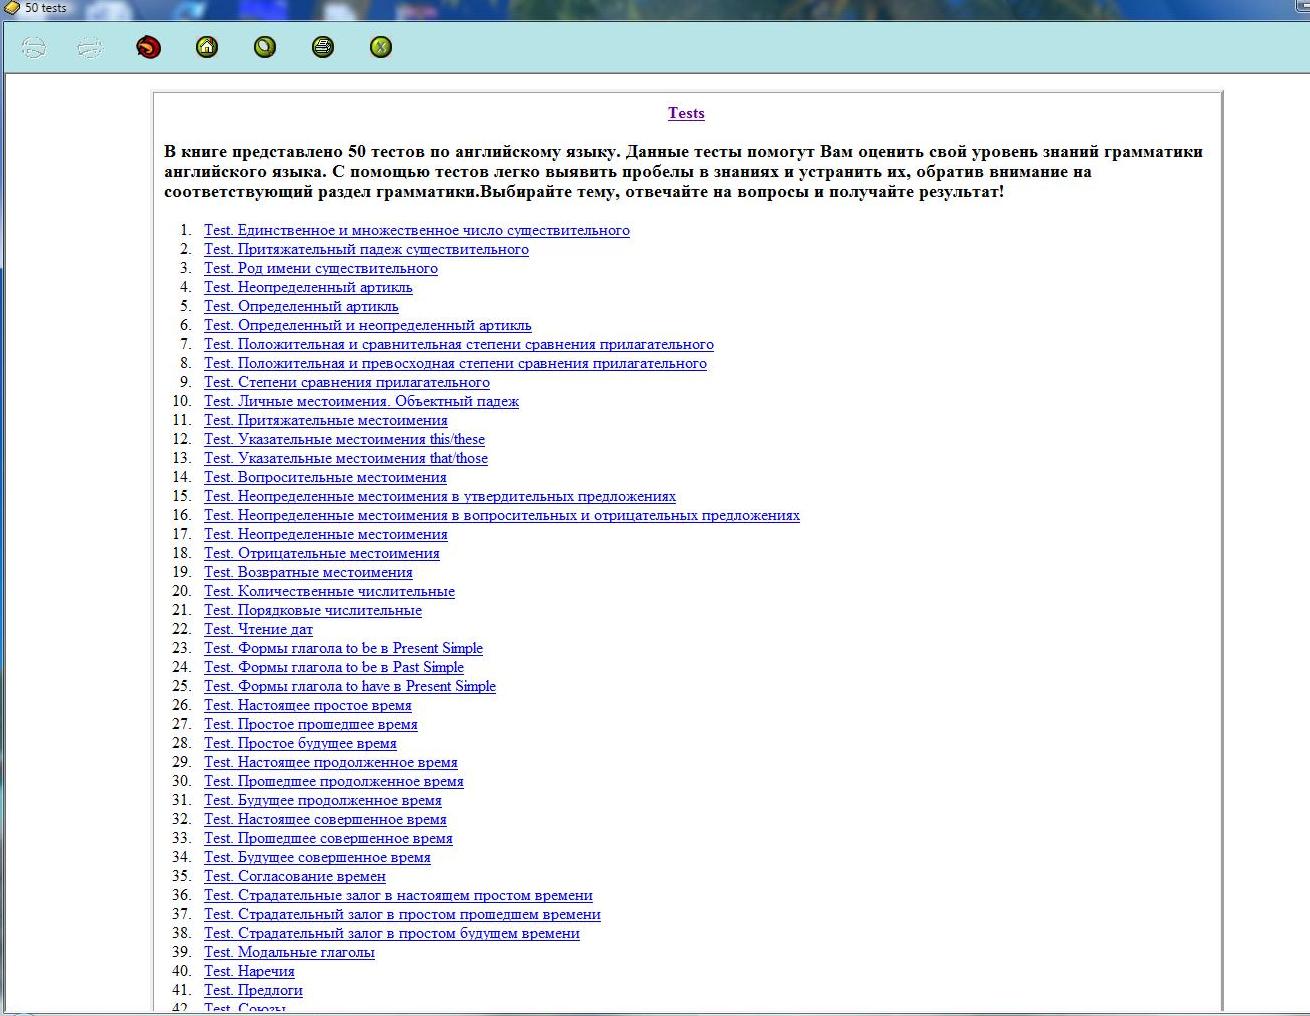Open test Простое будущее время

point(300,743)
